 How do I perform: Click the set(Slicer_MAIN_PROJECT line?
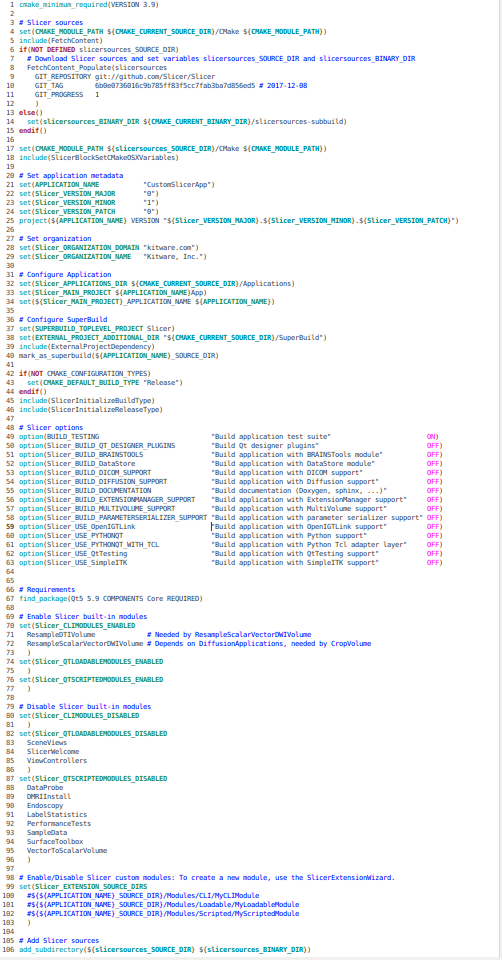[113, 293]
